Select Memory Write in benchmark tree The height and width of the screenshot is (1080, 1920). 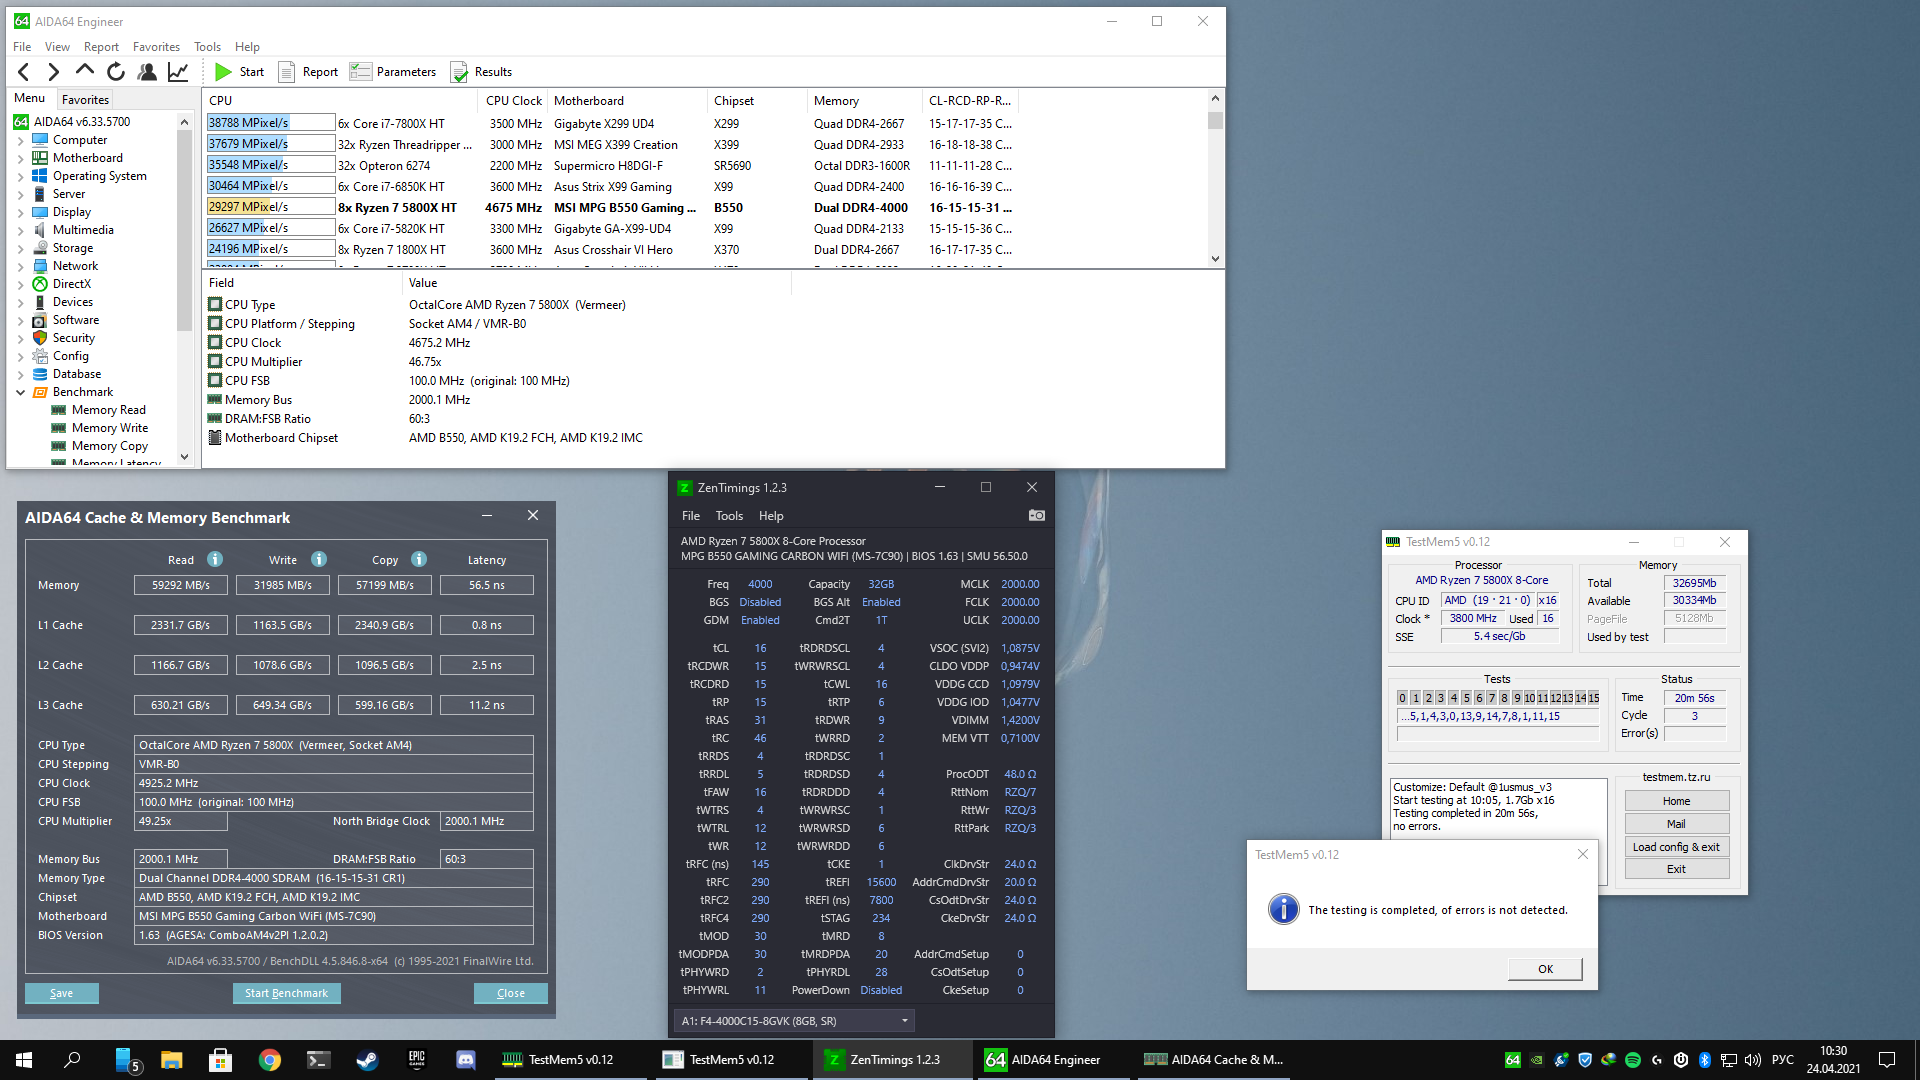[x=109, y=428]
